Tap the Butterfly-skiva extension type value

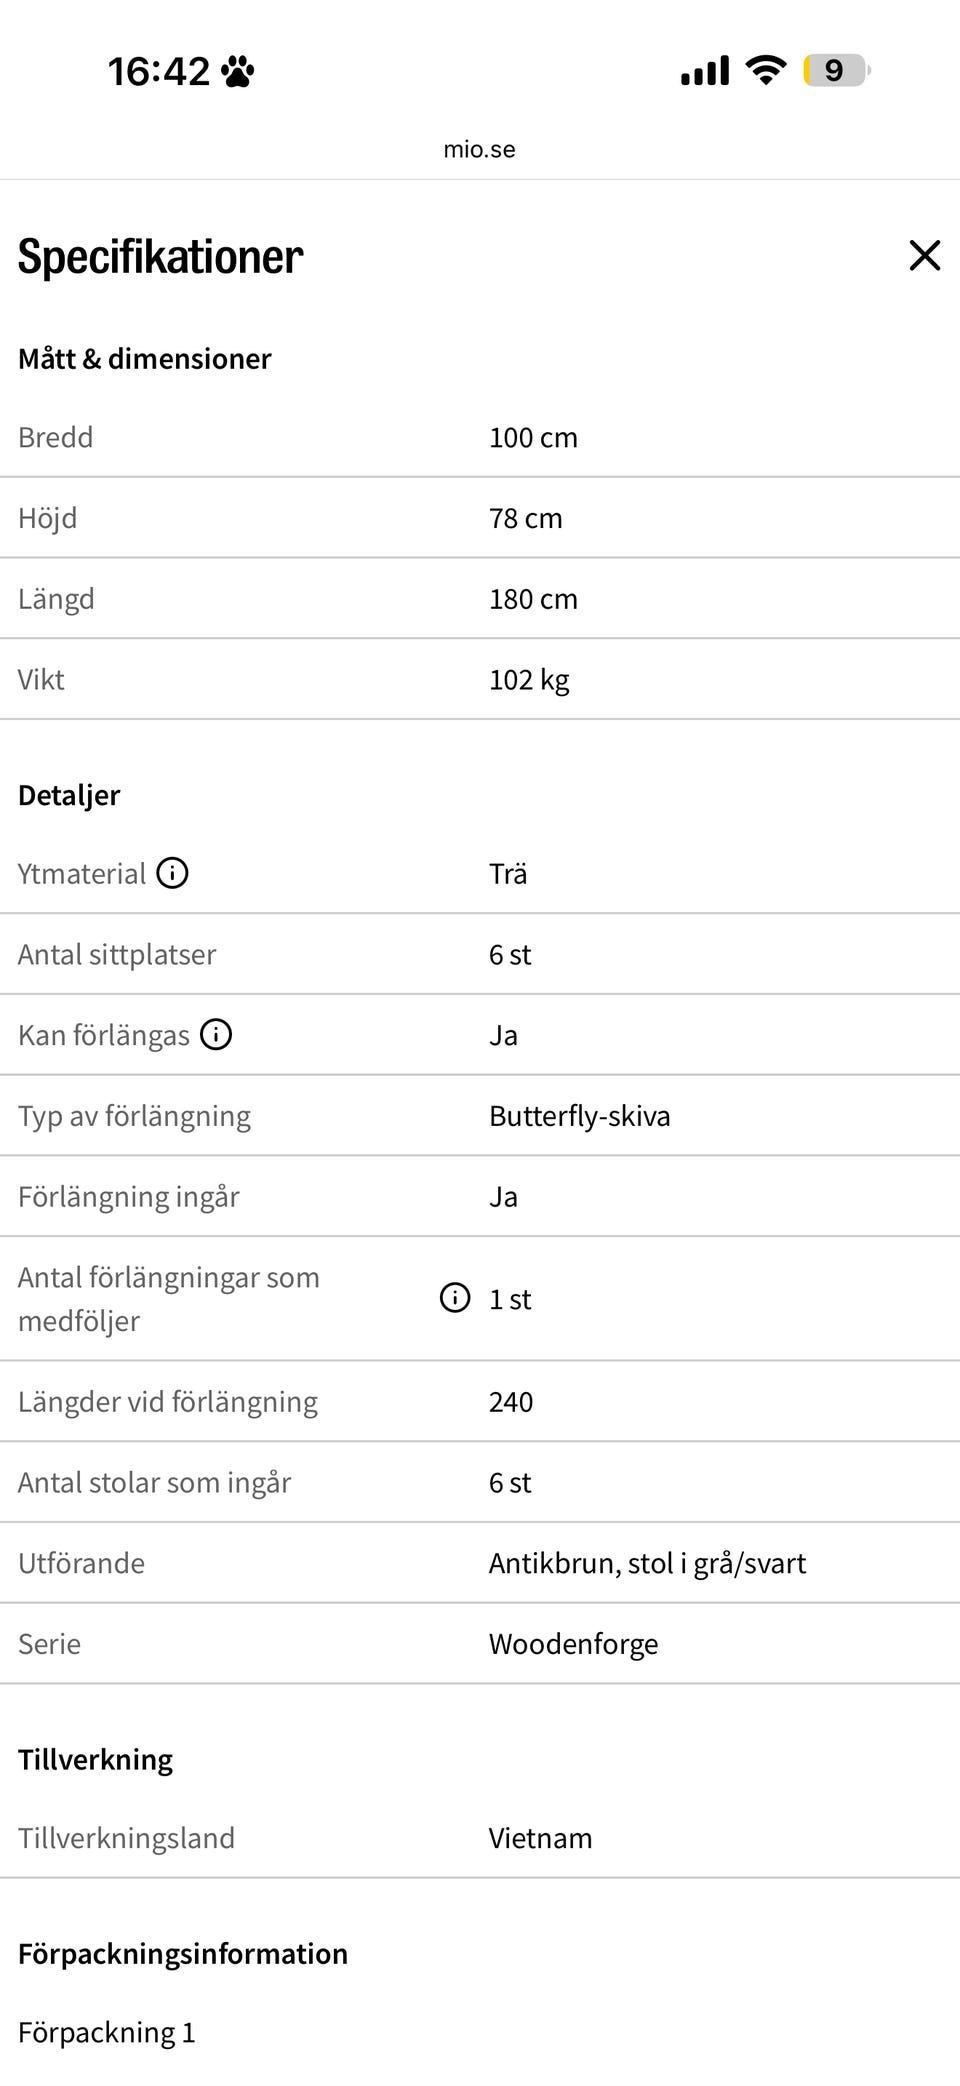coord(579,1116)
